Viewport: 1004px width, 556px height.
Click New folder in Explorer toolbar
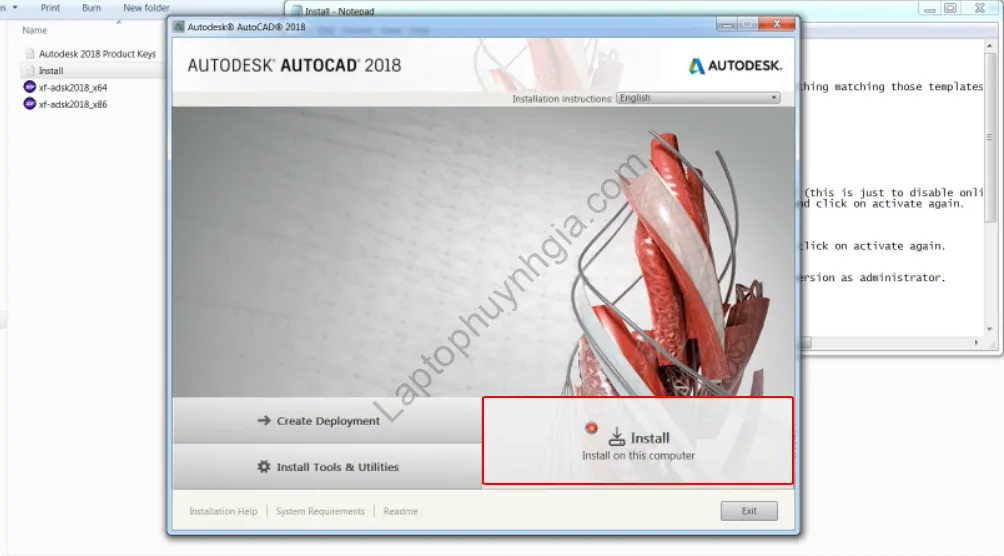click(x=146, y=8)
